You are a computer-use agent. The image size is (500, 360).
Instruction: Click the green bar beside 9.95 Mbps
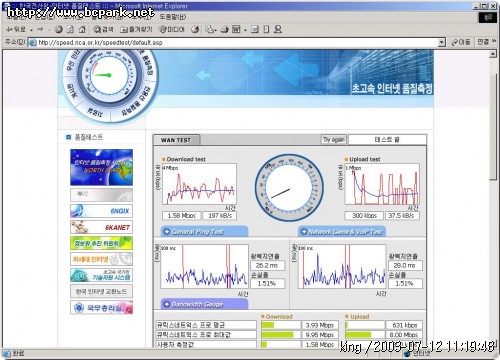point(277,335)
